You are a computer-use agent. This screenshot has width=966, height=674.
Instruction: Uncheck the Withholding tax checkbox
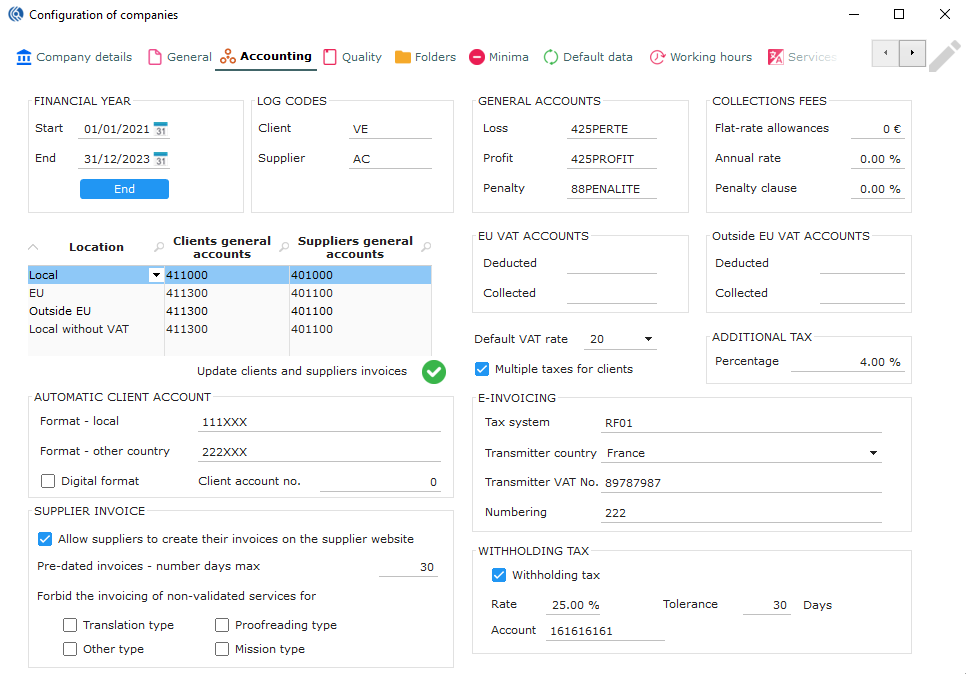click(x=499, y=575)
